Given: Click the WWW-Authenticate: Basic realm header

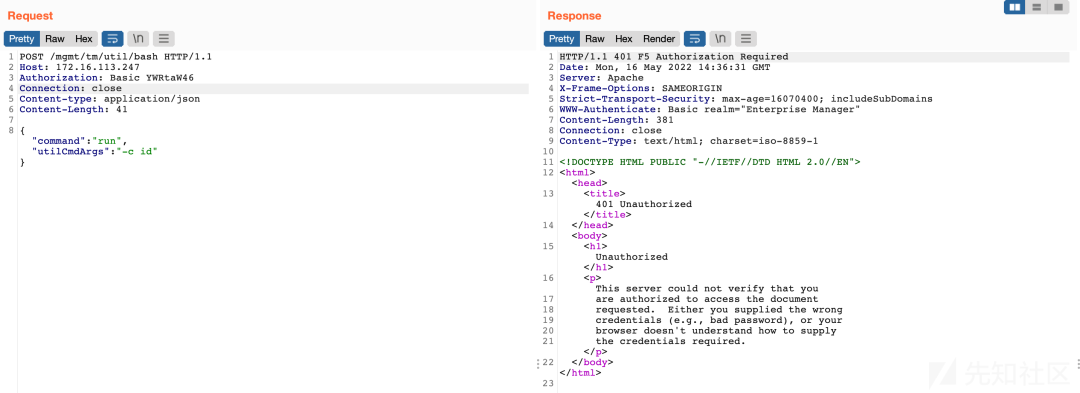Looking at the screenshot, I should click(x=710, y=109).
